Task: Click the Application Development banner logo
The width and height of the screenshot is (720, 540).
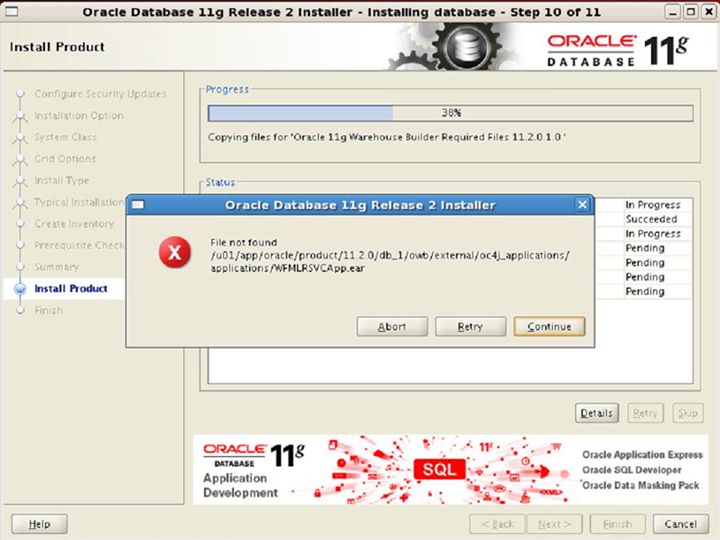Action: (253, 471)
